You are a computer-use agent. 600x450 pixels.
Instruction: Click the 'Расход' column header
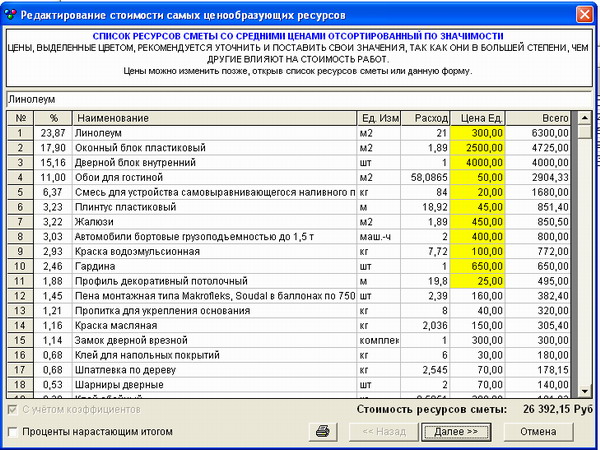(x=426, y=118)
